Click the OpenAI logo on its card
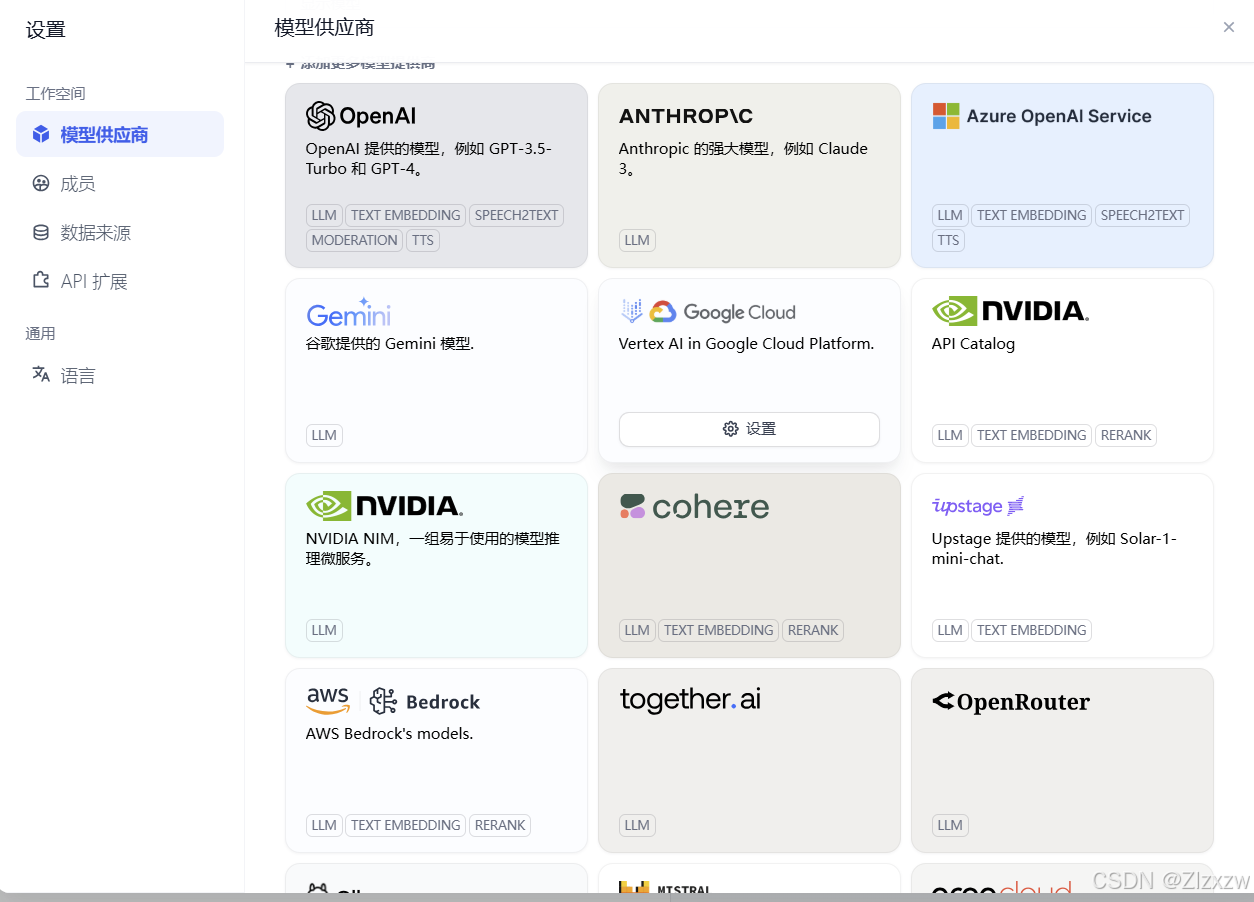 [x=361, y=116]
